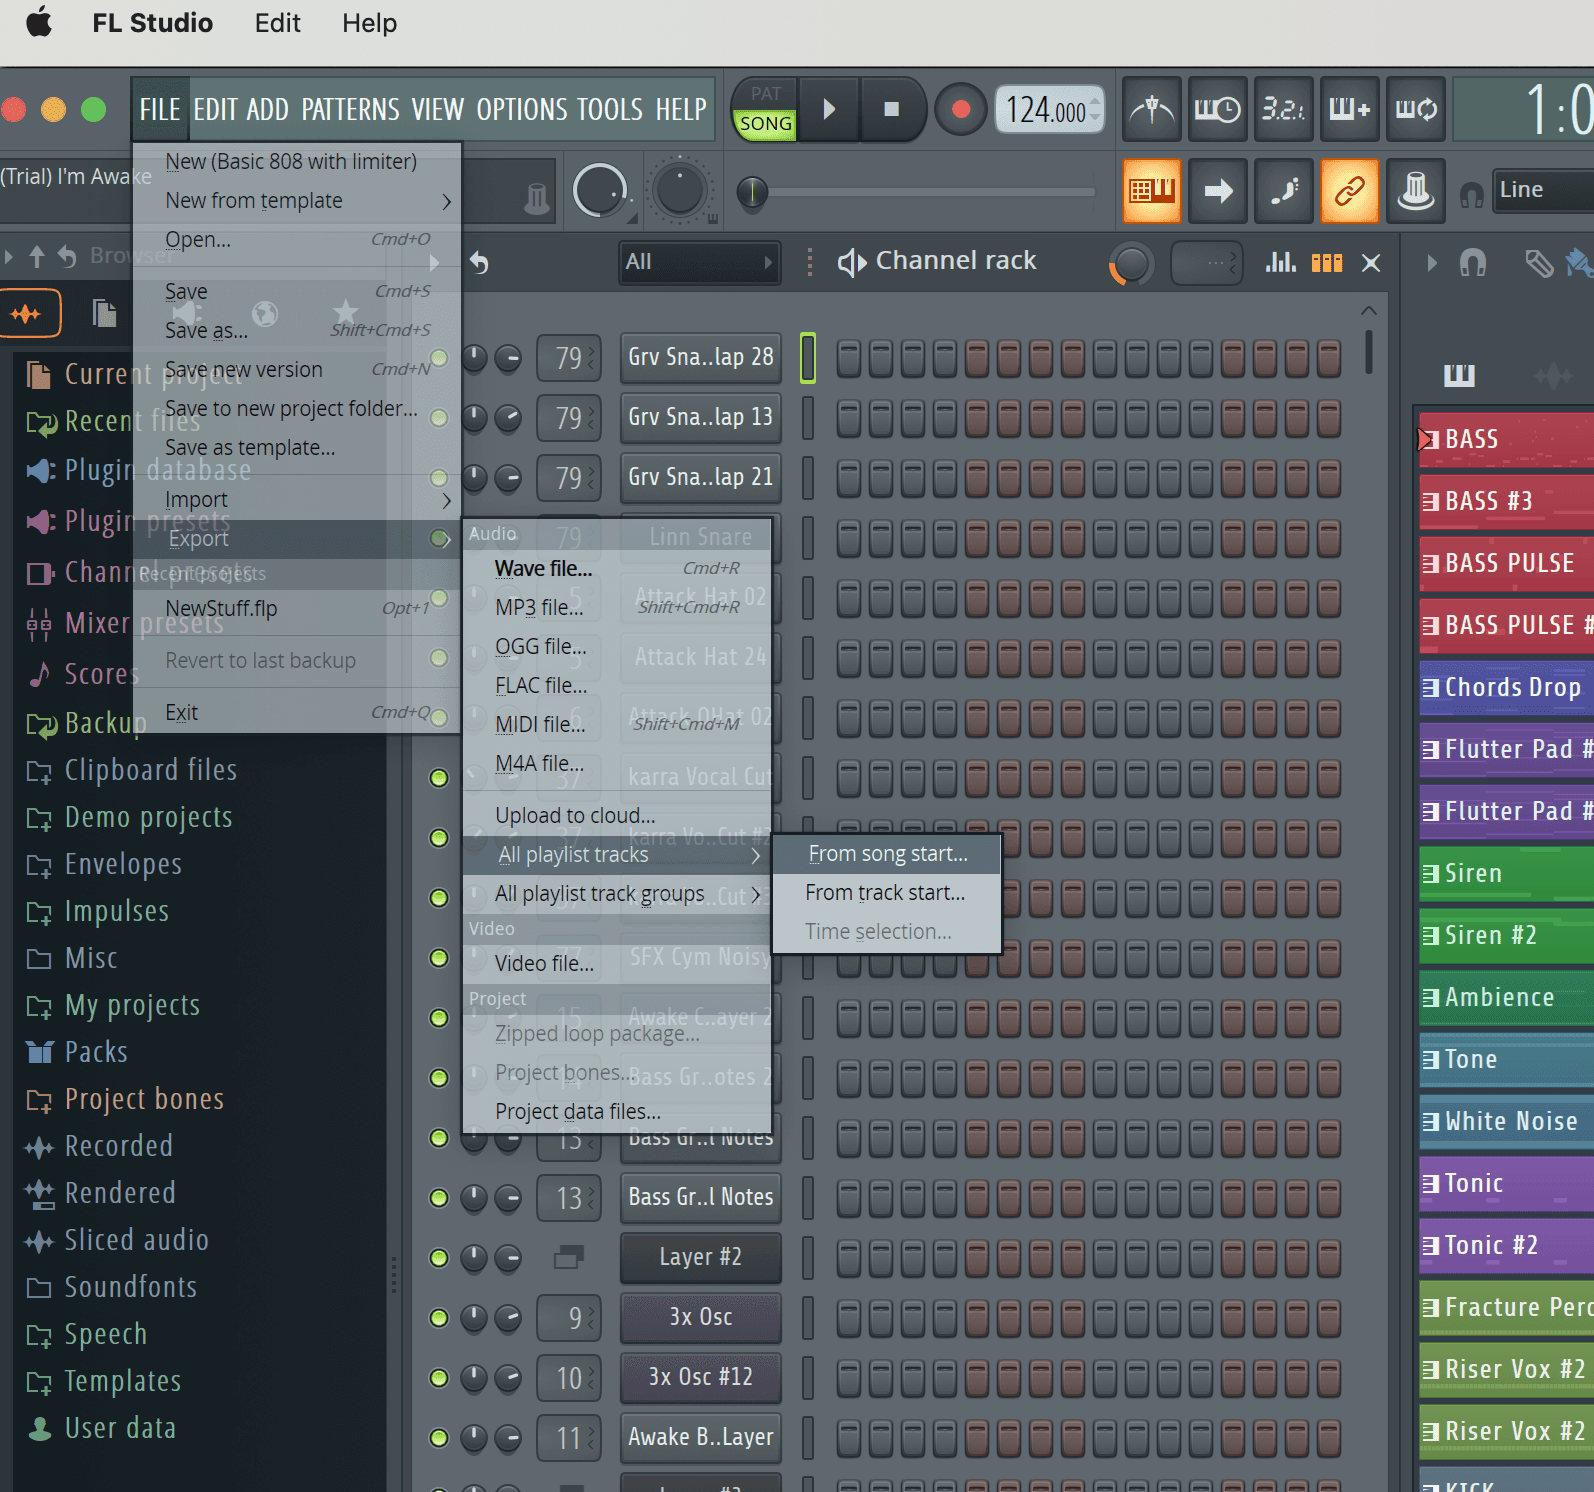Click the stamp-like icon right of link
1594x1492 pixels.
pos(1416,190)
